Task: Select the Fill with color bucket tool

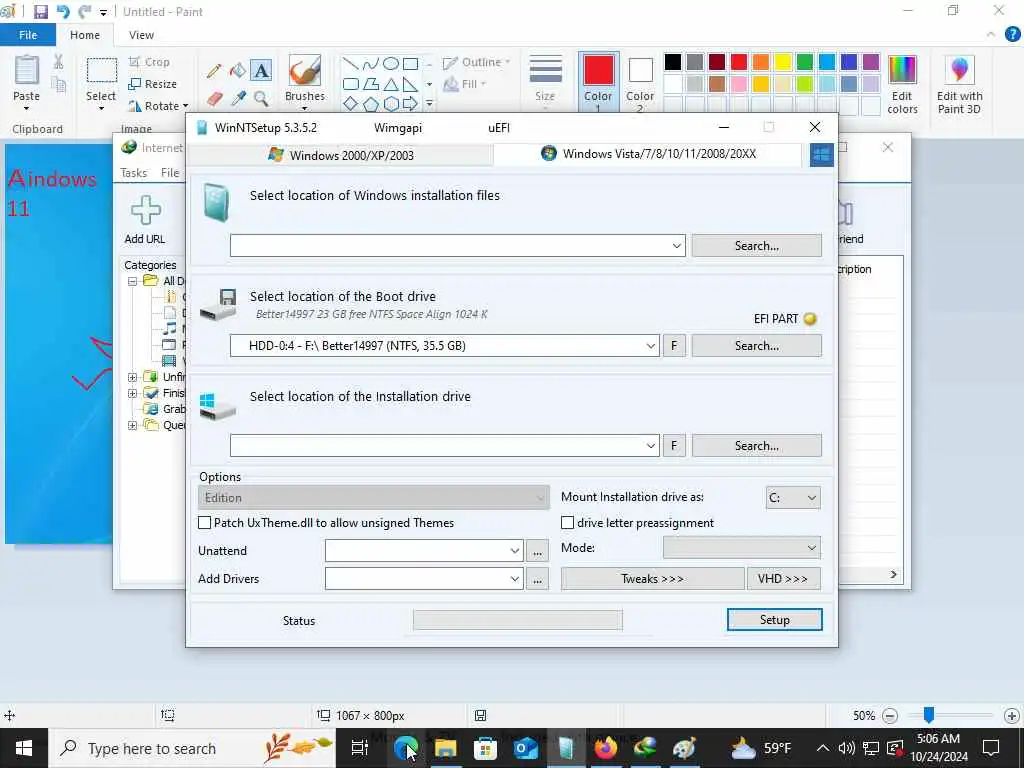Action: click(238, 71)
